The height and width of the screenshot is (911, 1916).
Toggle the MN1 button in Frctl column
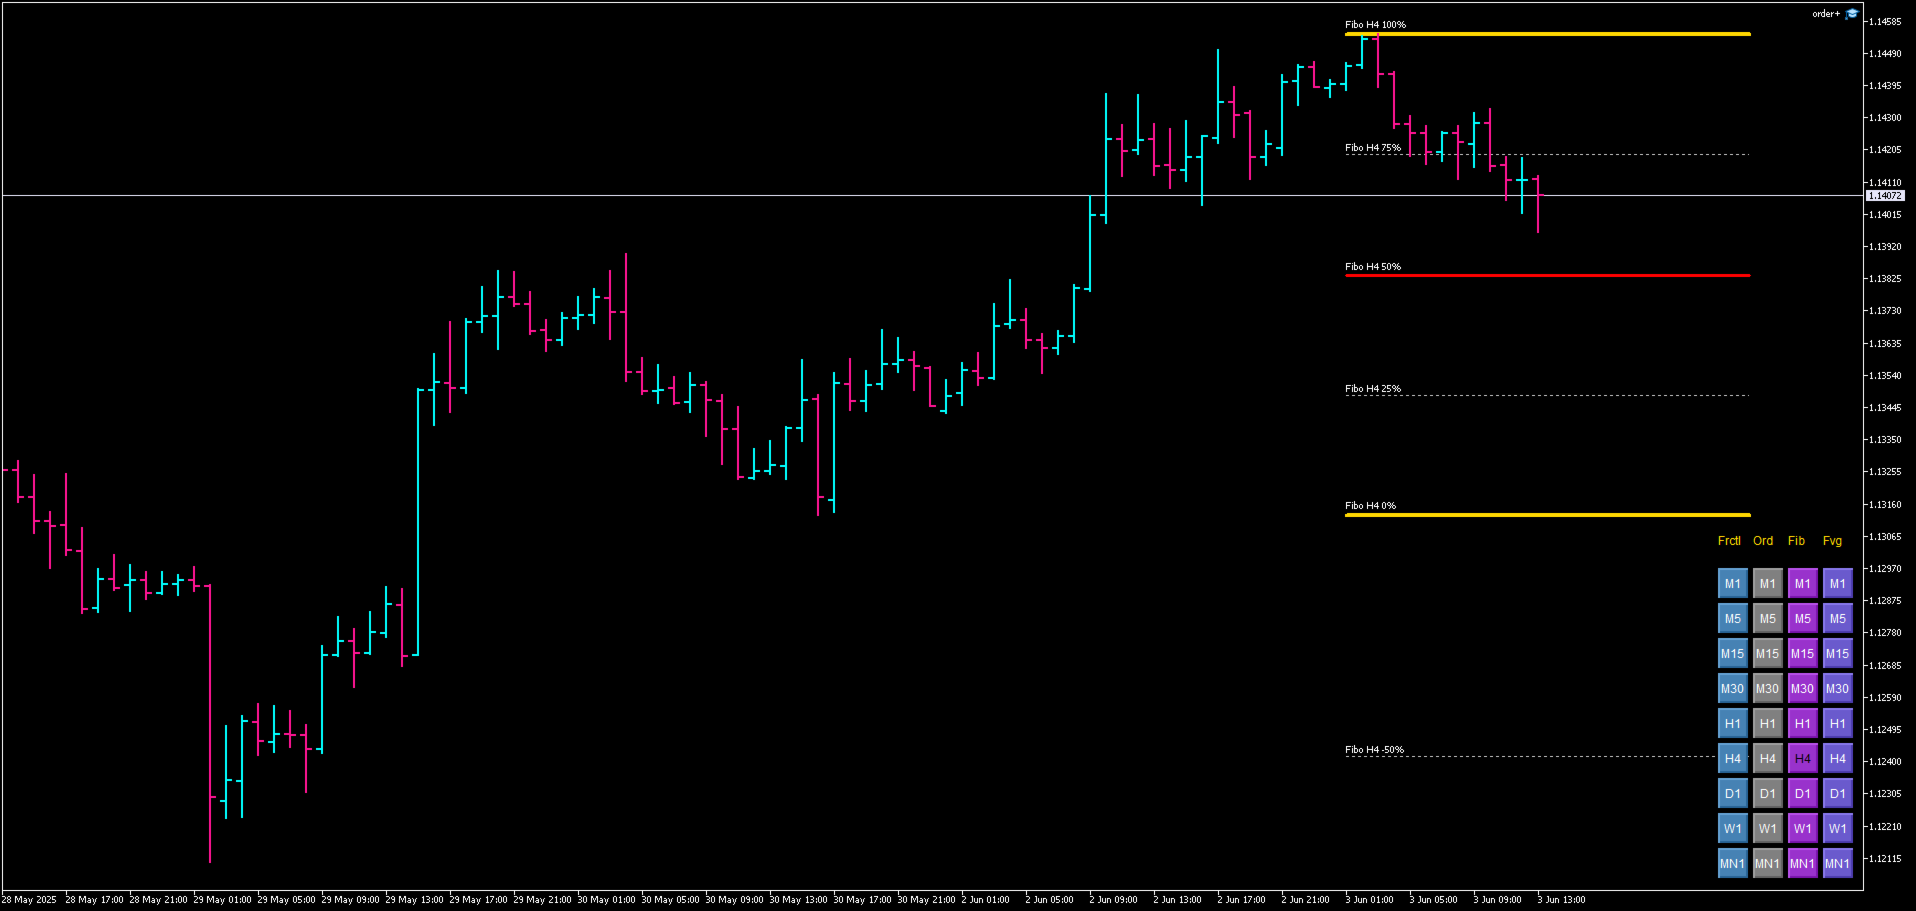(x=1732, y=864)
